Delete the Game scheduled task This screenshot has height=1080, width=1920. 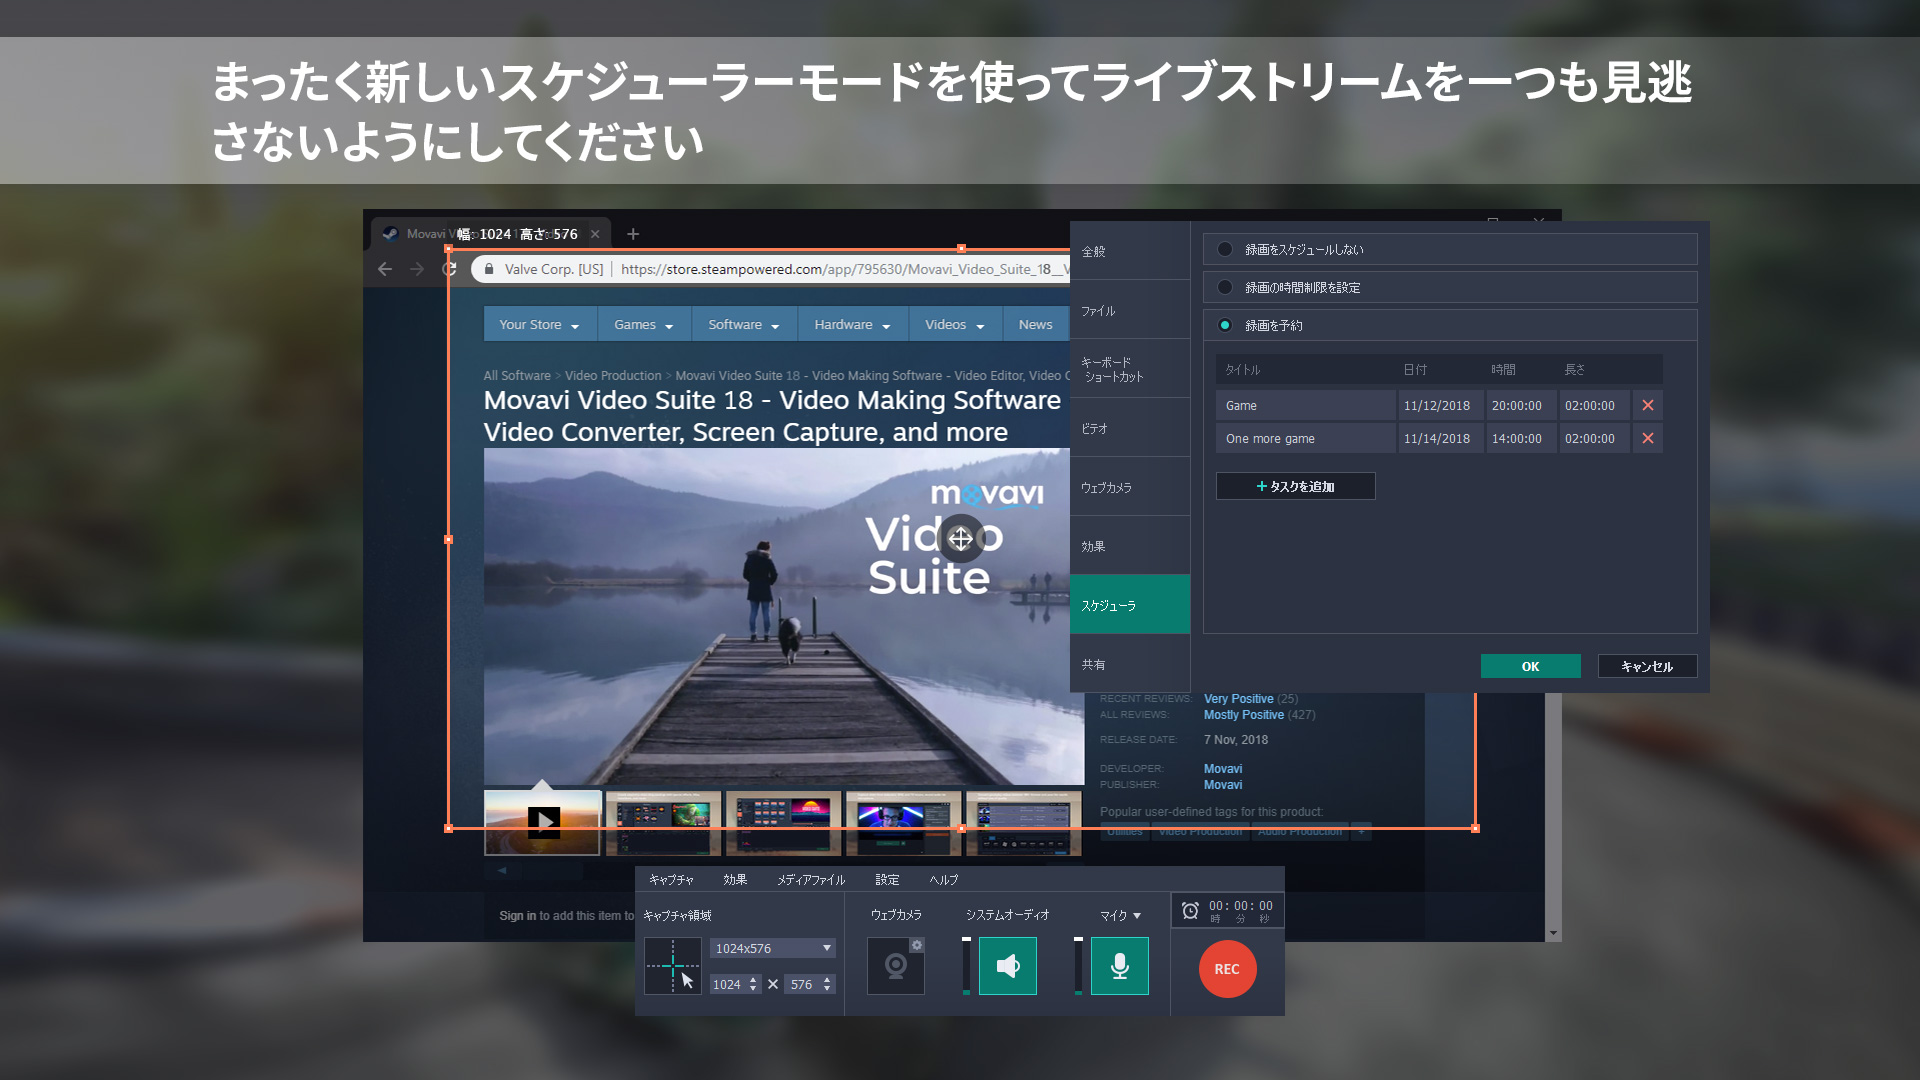point(1648,406)
